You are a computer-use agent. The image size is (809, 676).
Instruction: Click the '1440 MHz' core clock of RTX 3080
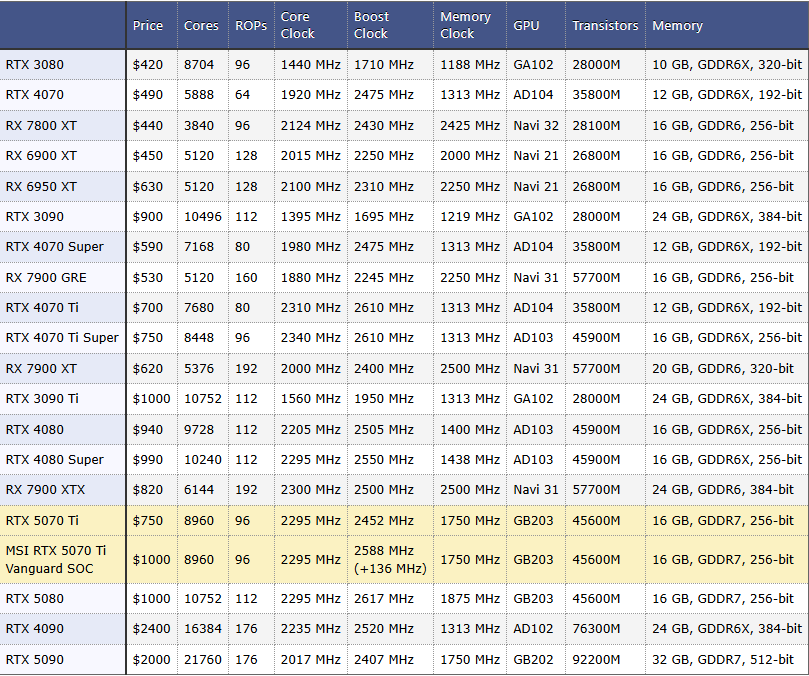tap(311, 65)
